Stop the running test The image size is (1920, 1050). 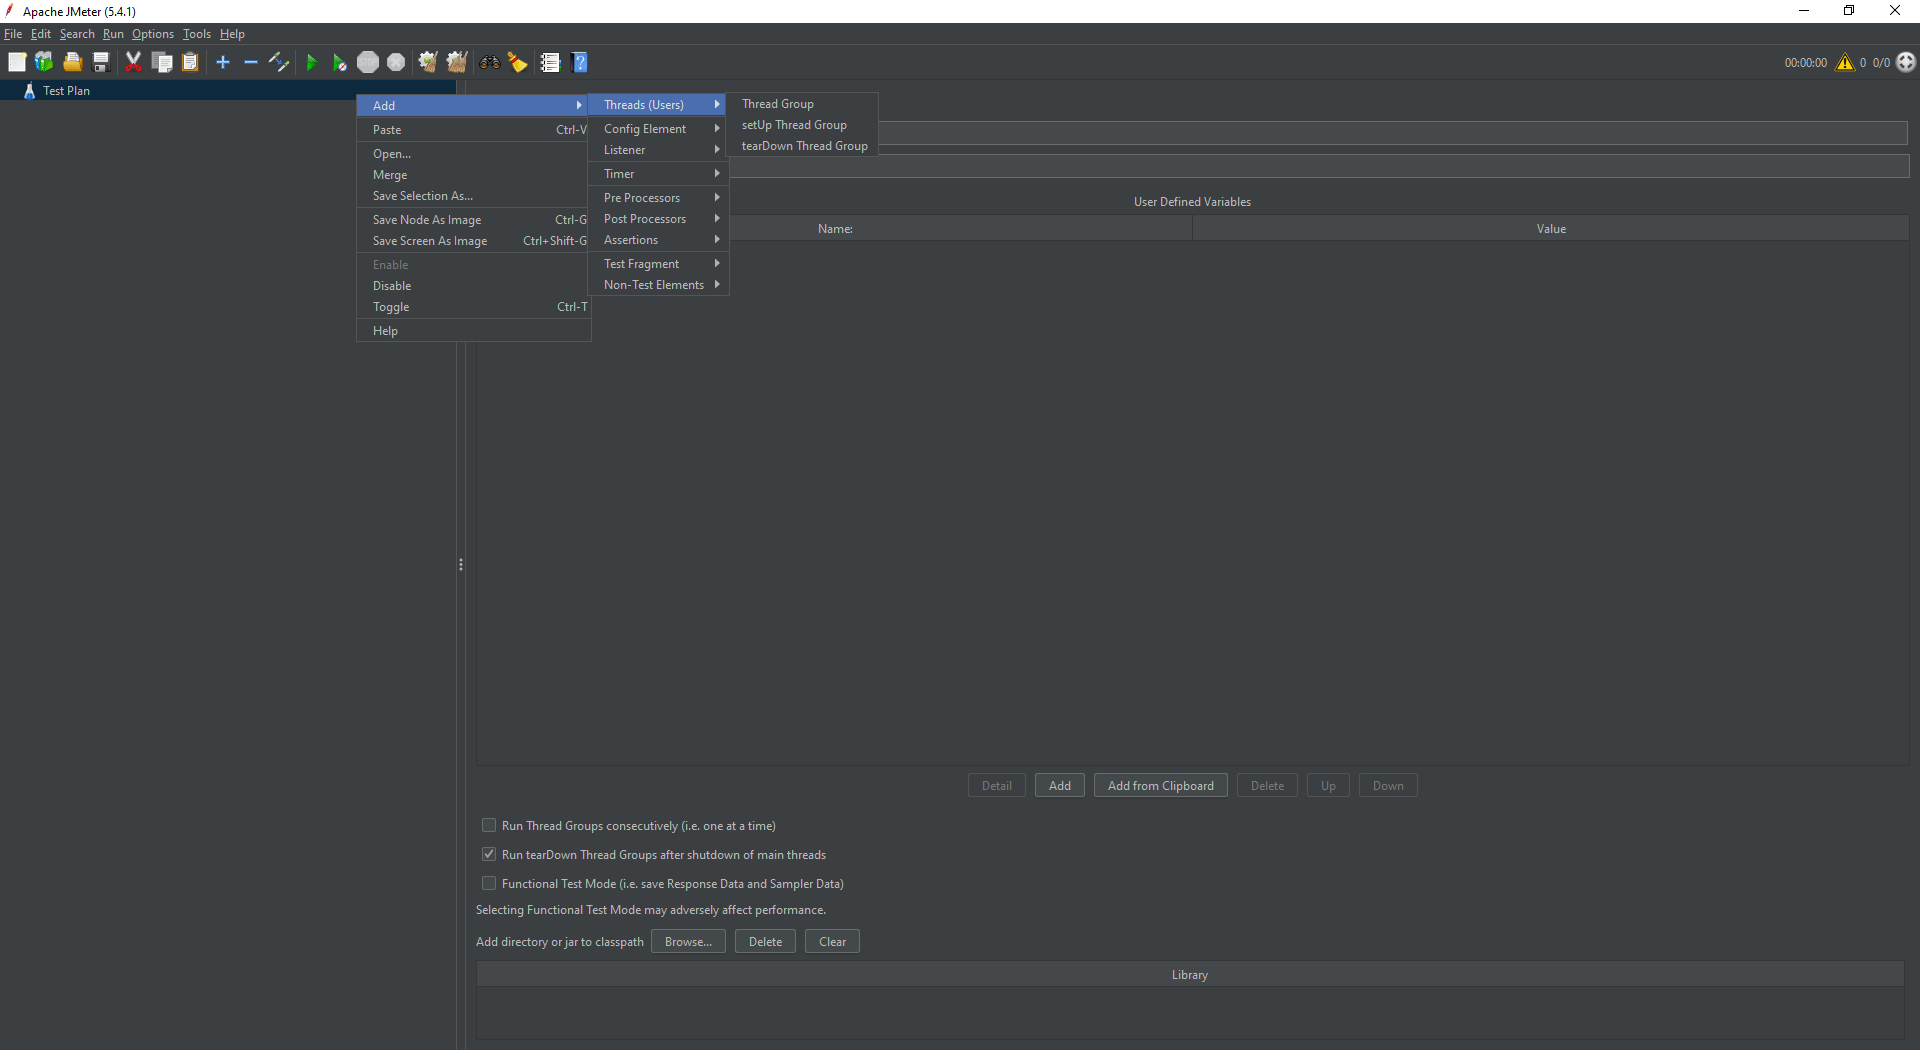(368, 62)
